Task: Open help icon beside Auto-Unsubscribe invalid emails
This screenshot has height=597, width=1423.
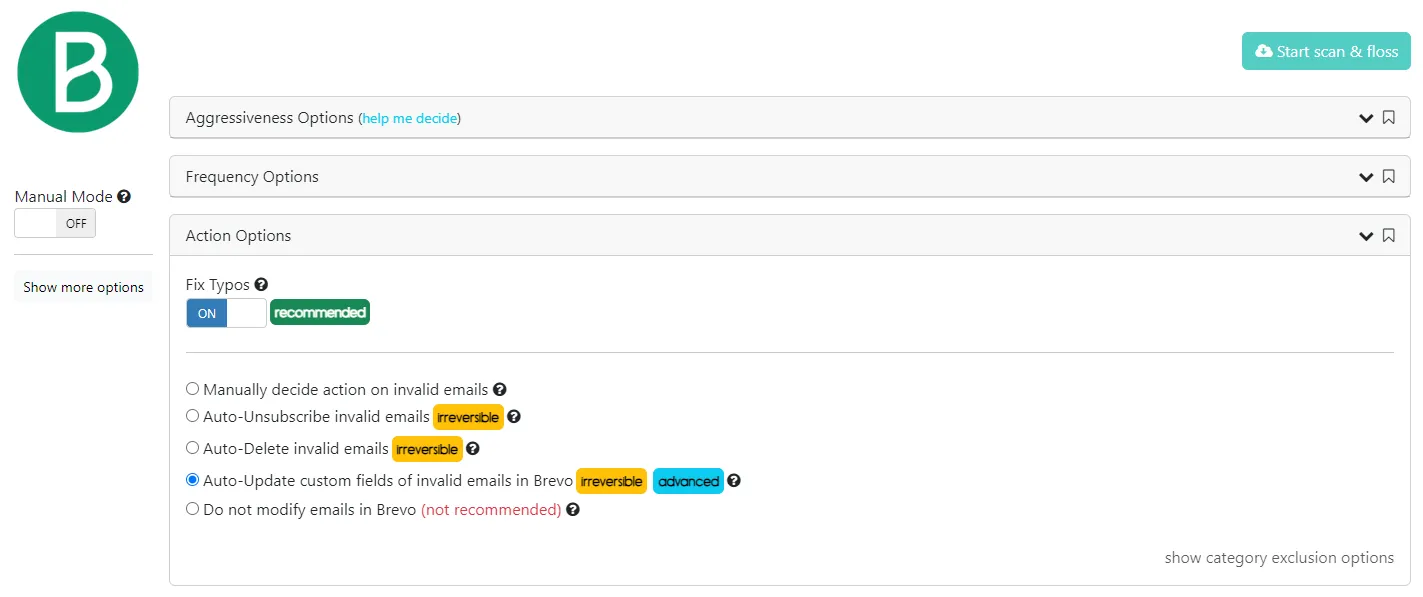Action: [x=514, y=417]
